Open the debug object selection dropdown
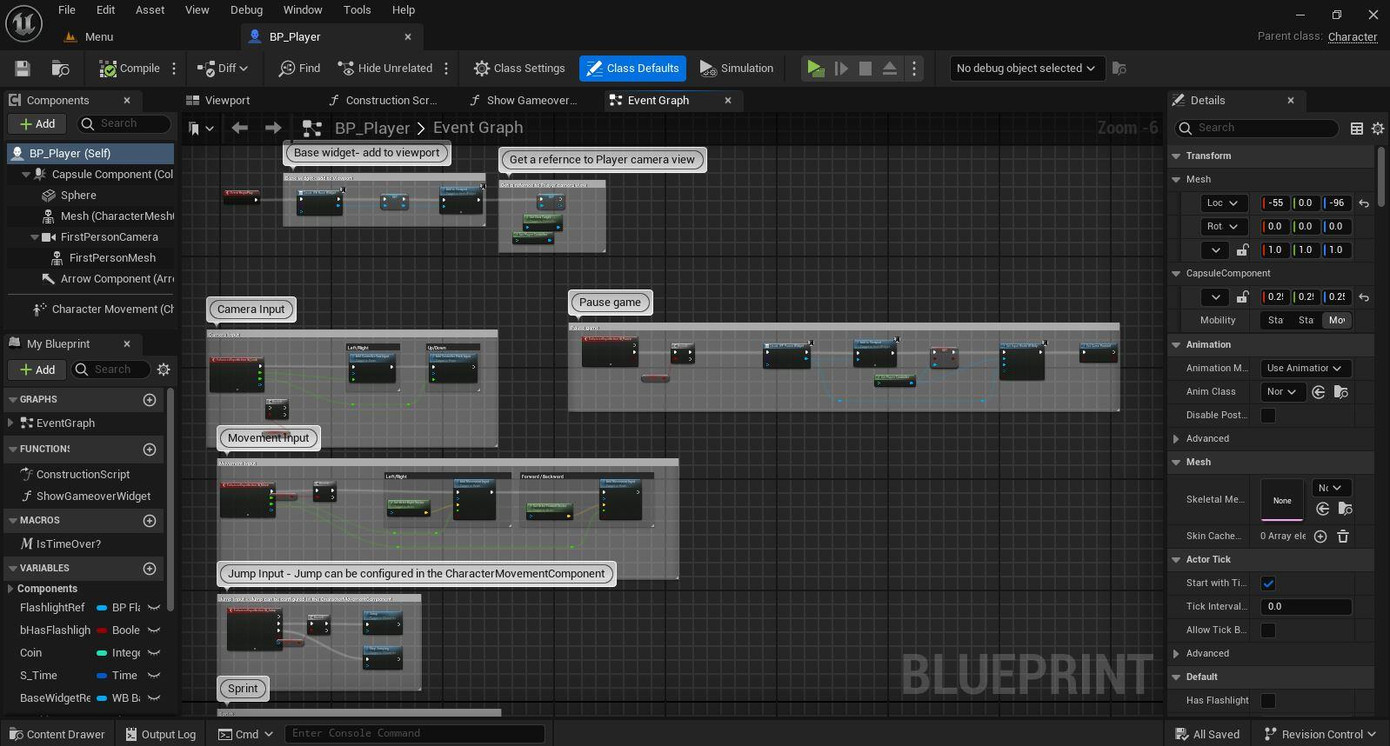This screenshot has height=746, width=1390. (x=1024, y=68)
